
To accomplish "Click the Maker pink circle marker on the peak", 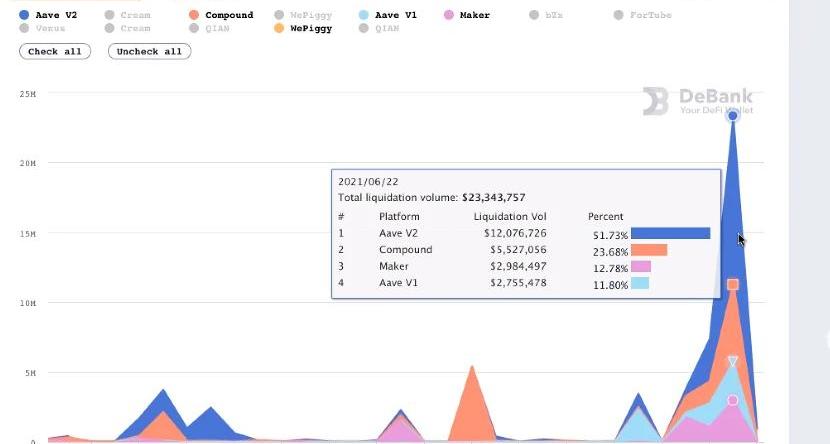I will 733,400.
